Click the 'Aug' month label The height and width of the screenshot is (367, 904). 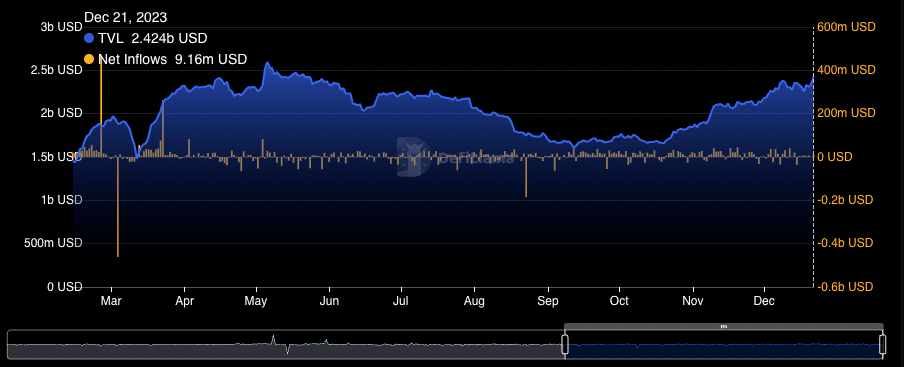474,301
